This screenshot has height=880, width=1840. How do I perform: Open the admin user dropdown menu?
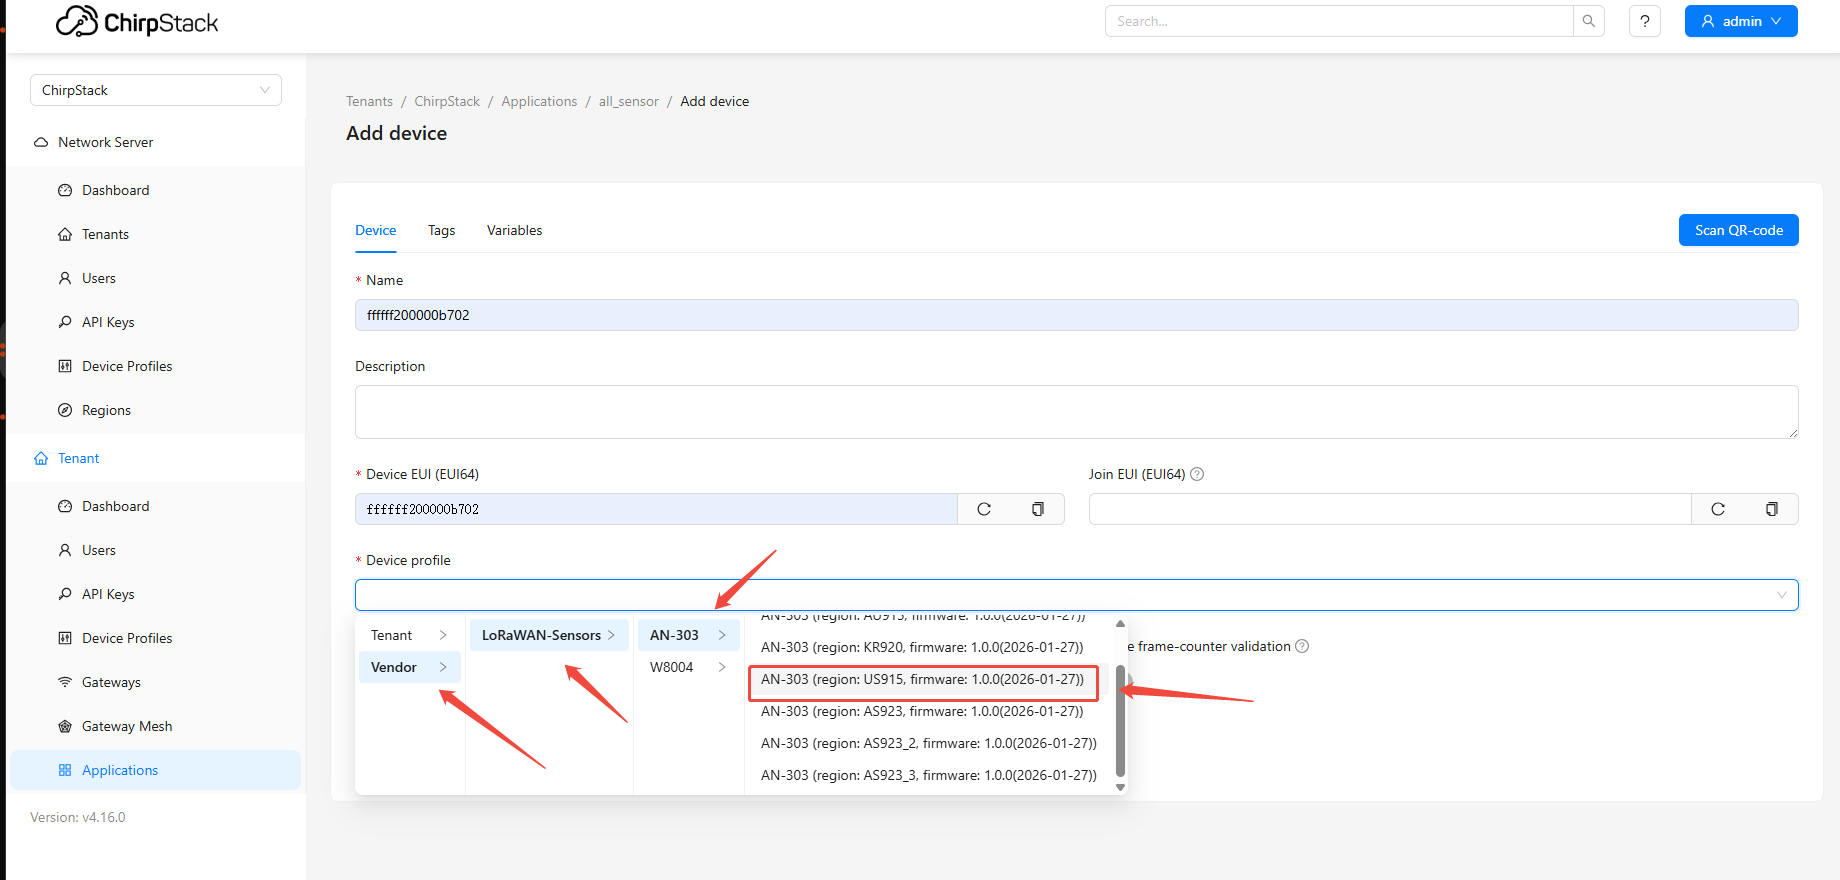tap(1740, 21)
